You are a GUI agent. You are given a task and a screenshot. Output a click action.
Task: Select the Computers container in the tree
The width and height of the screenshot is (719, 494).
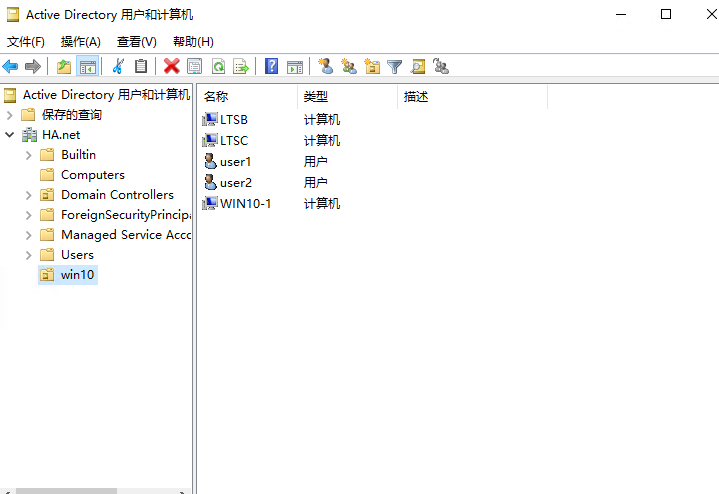pos(92,175)
